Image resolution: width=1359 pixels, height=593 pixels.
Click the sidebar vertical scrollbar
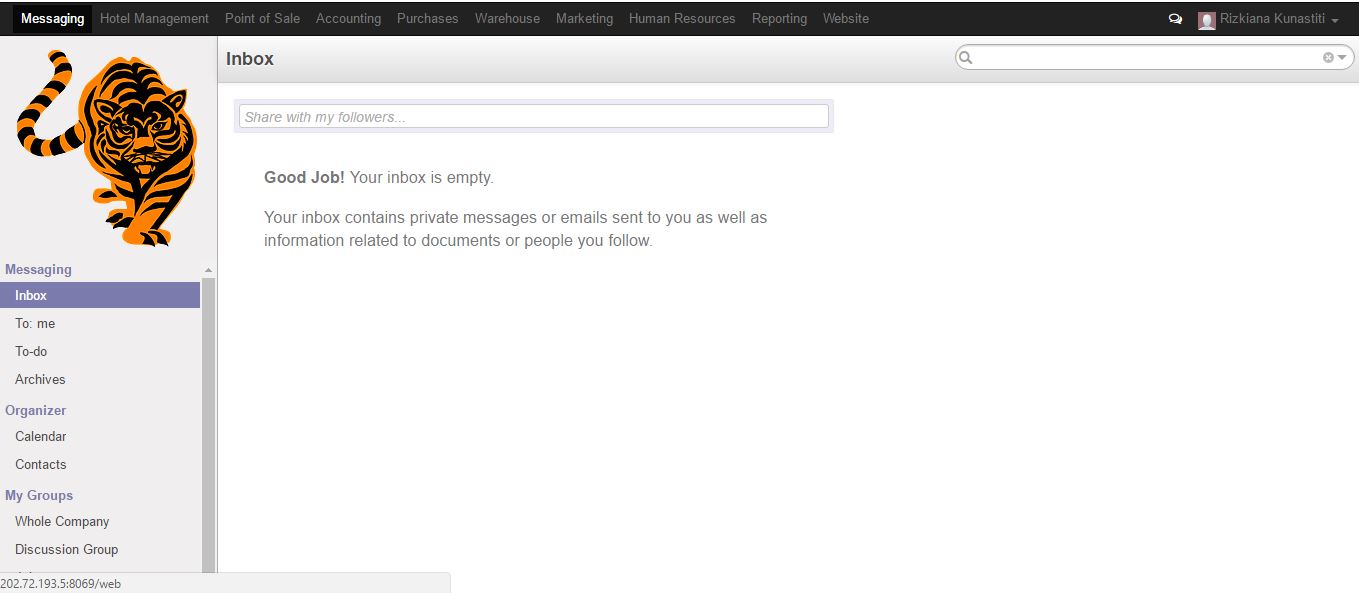pyautogui.click(x=208, y=425)
